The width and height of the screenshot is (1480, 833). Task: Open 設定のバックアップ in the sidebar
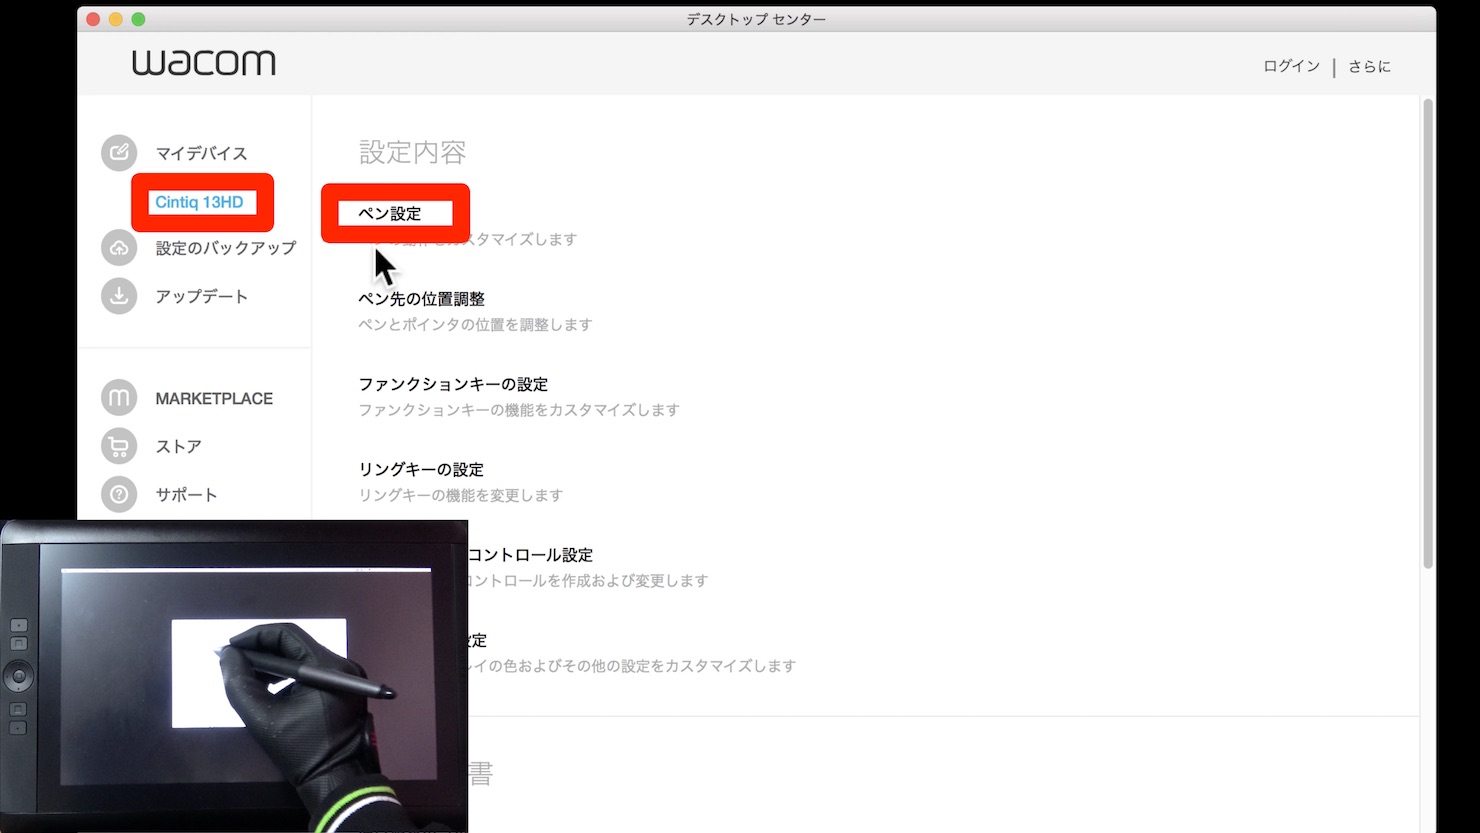click(226, 248)
